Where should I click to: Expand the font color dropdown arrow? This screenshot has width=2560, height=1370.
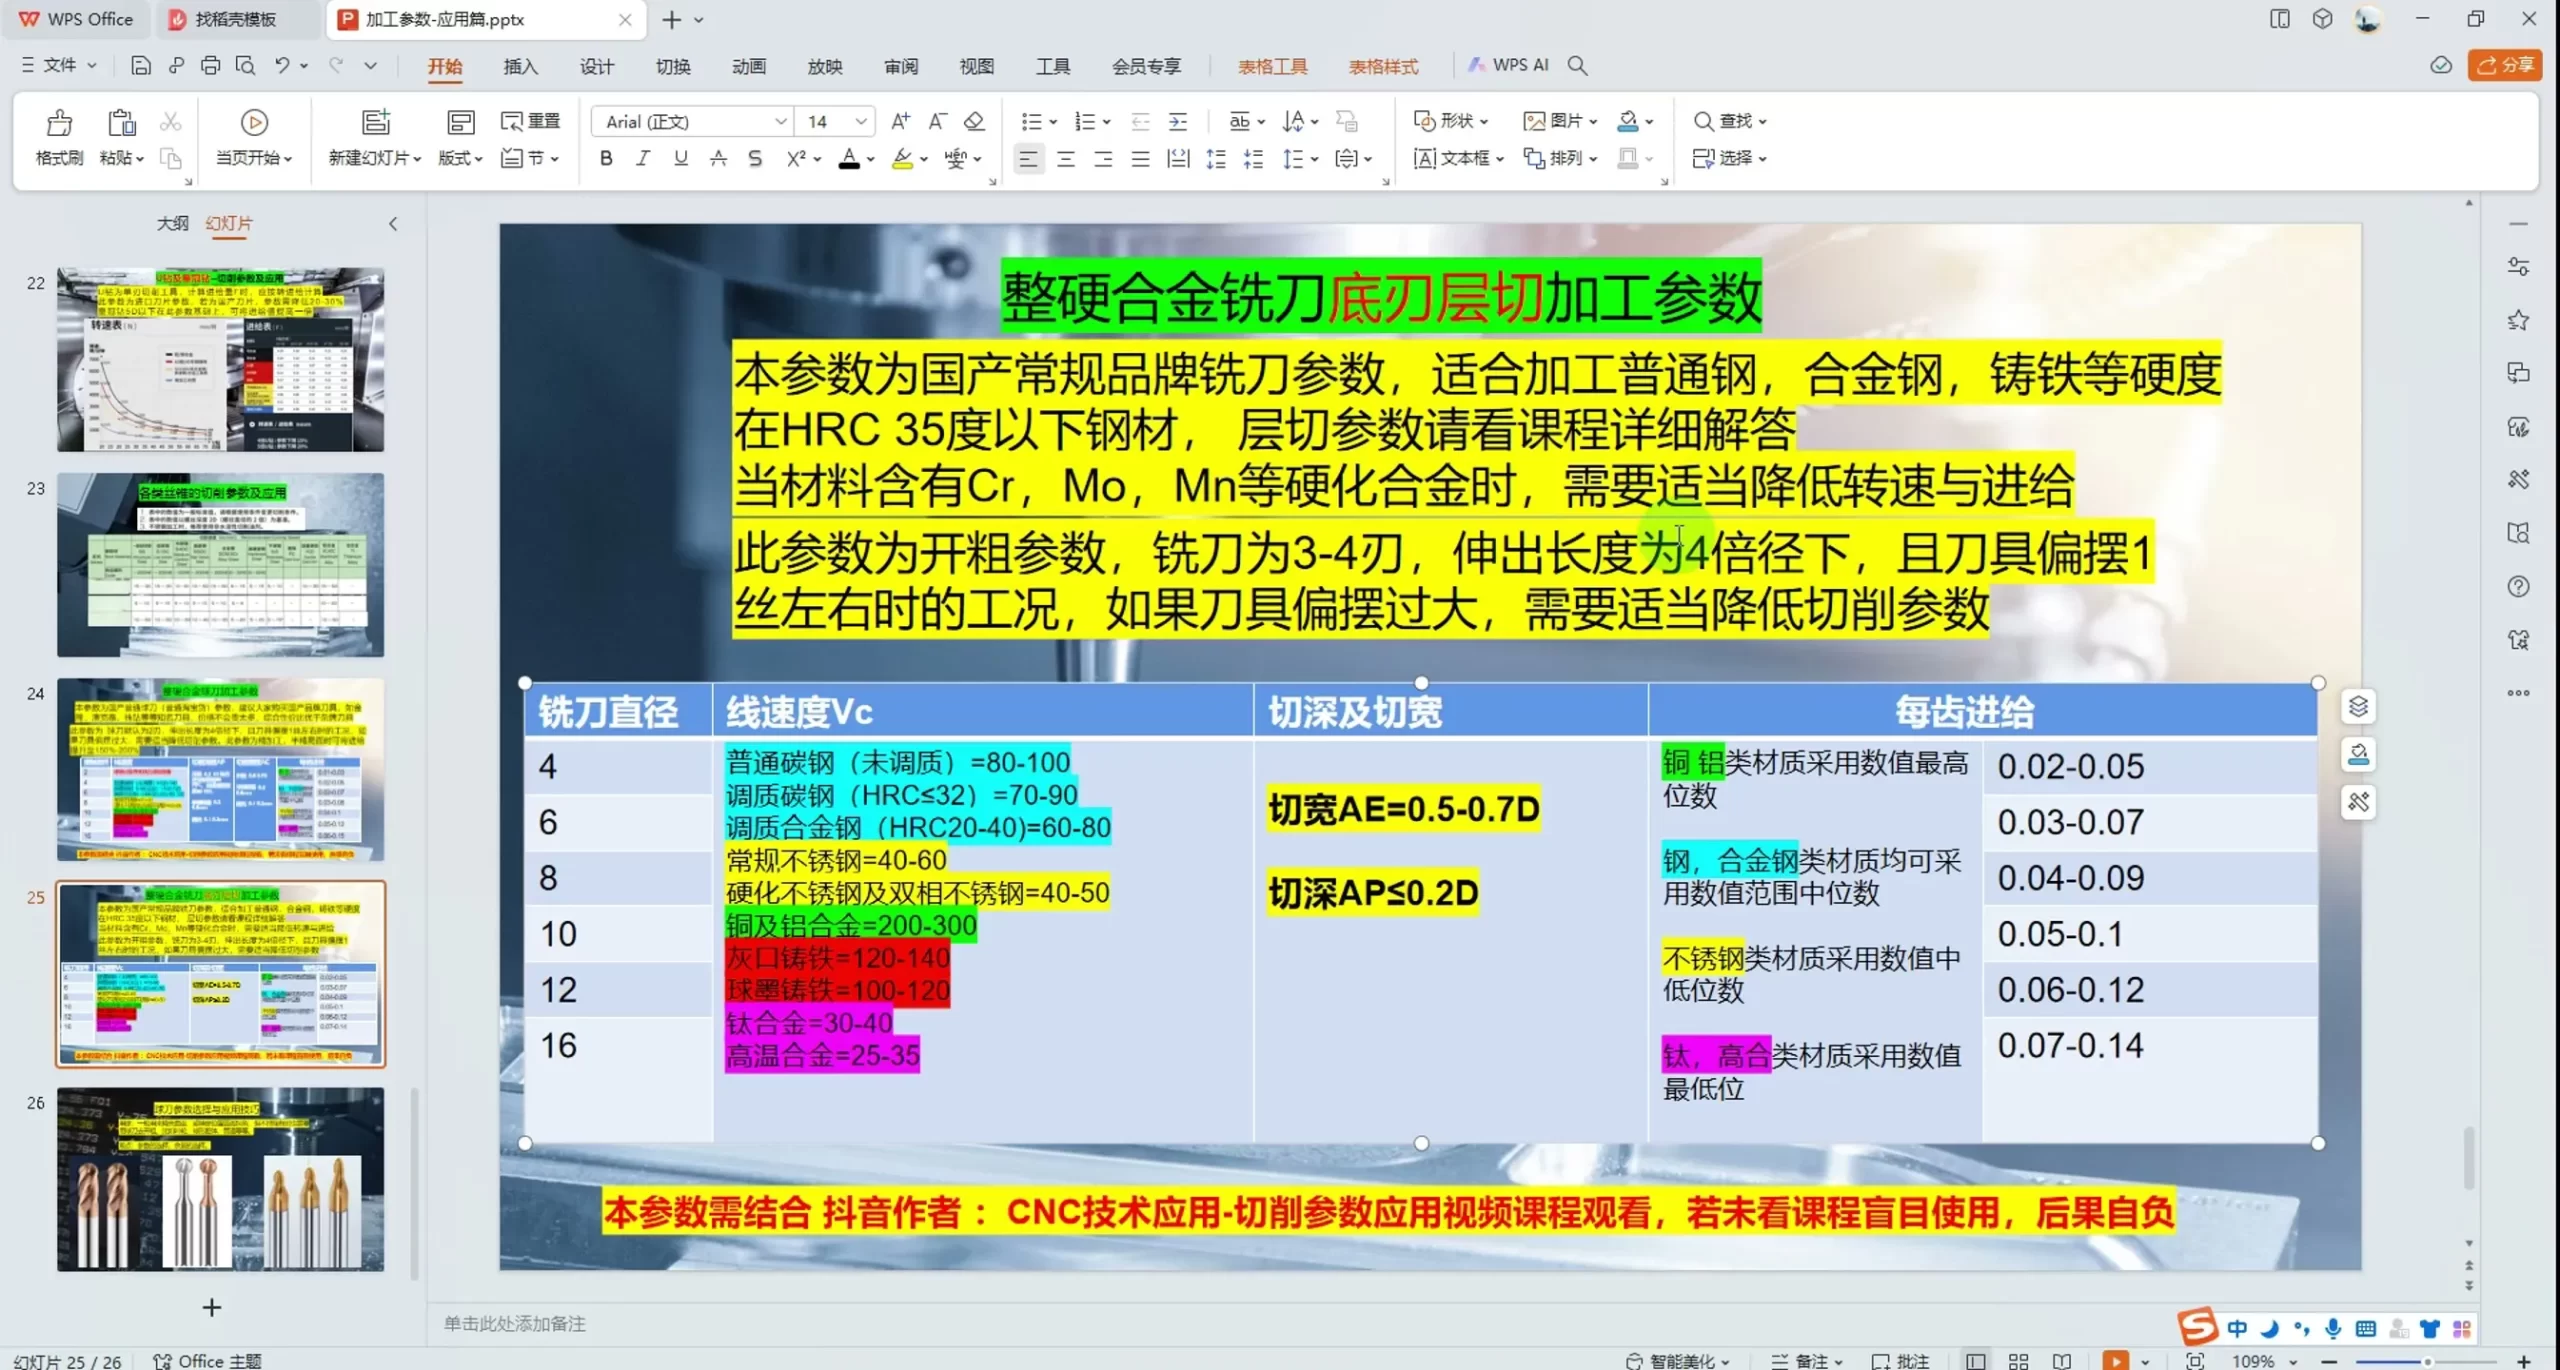(x=869, y=158)
